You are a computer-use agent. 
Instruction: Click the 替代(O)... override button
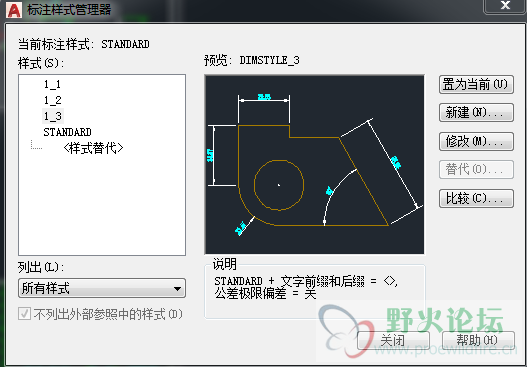(x=476, y=169)
